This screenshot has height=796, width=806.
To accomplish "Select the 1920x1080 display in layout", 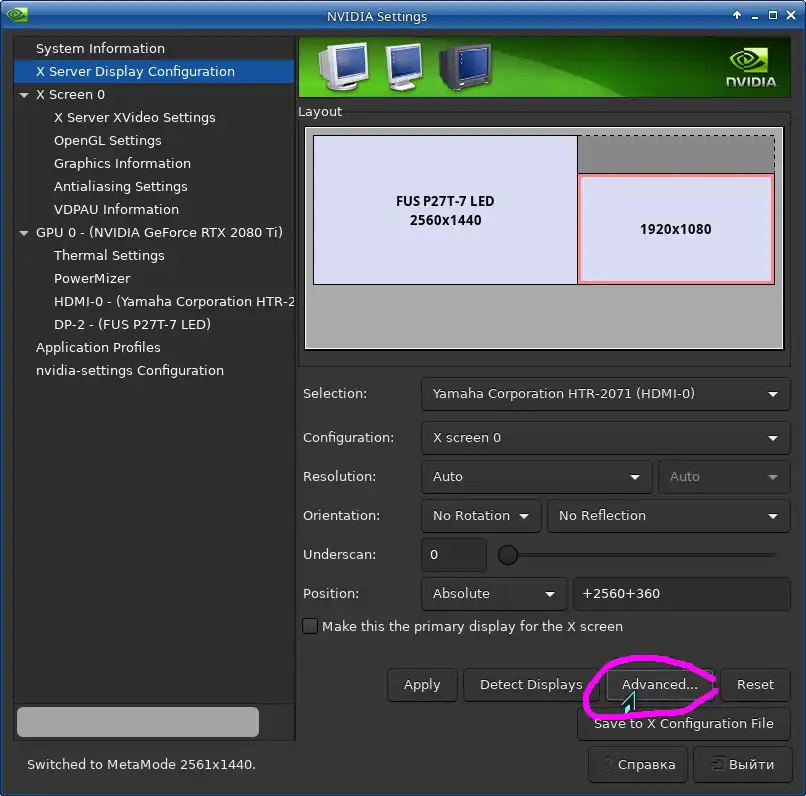I will tap(676, 229).
